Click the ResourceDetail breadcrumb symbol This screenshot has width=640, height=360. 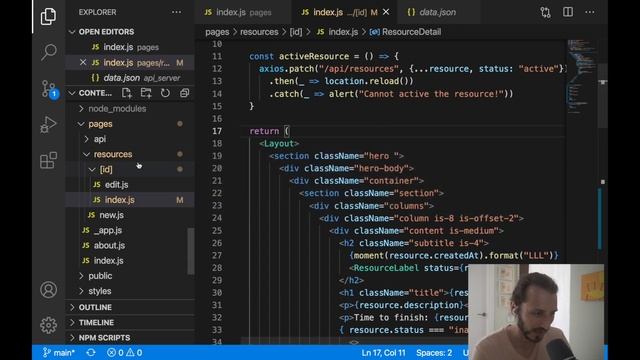(x=405, y=32)
